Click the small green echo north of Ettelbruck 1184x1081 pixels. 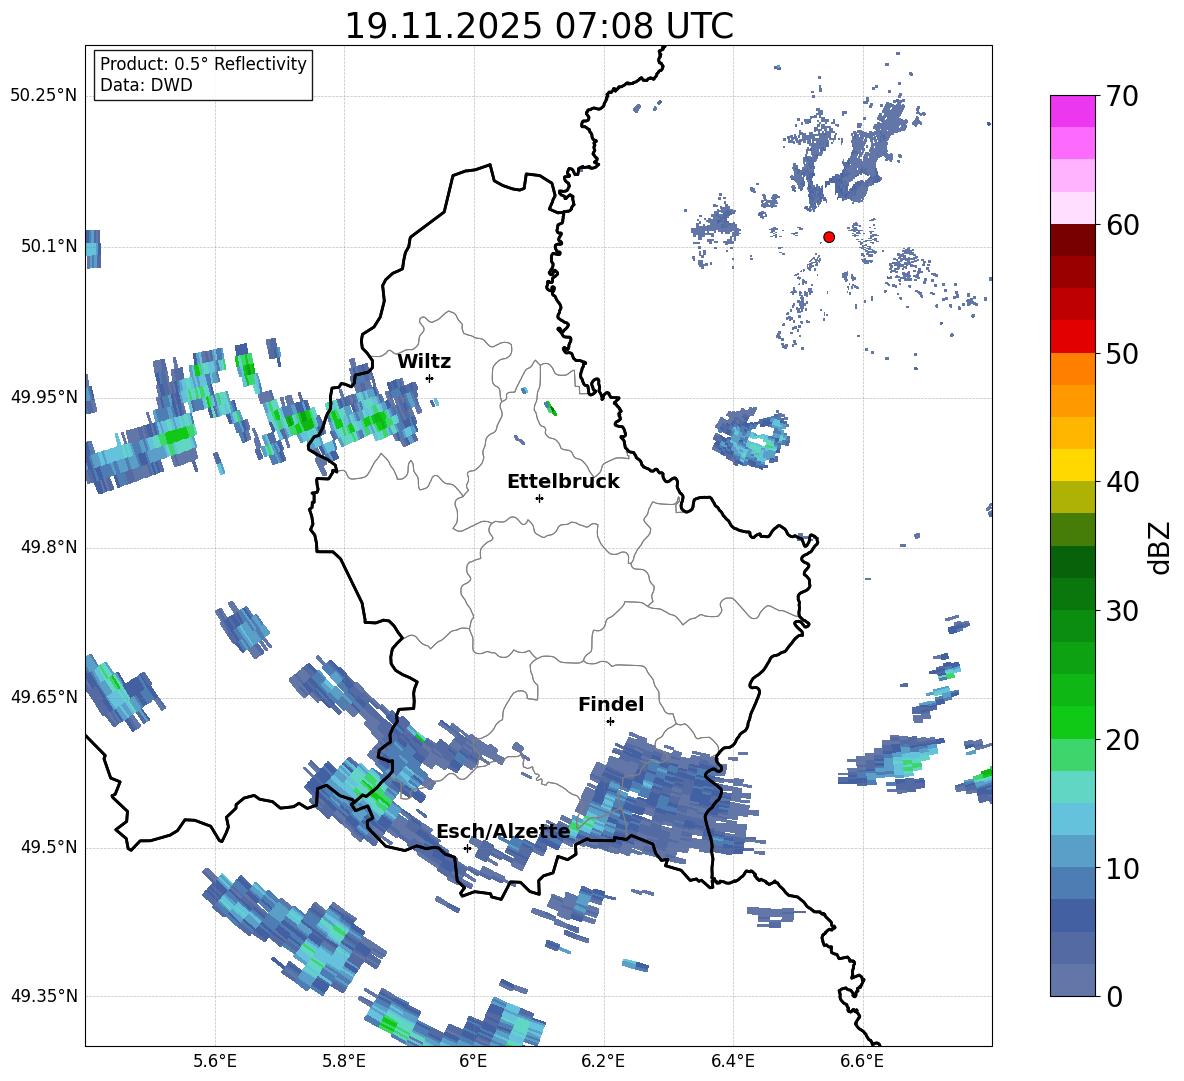click(550, 408)
